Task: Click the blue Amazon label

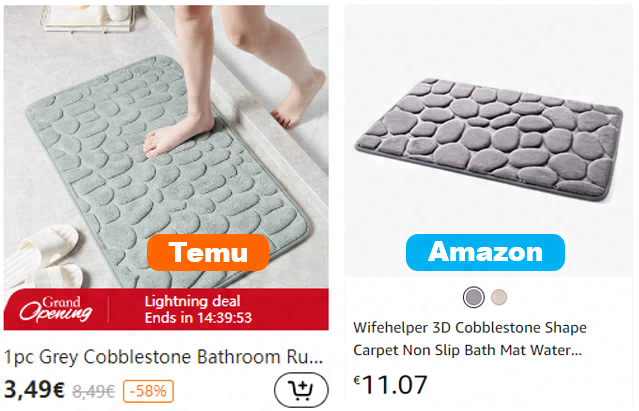Action: [485, 252]
